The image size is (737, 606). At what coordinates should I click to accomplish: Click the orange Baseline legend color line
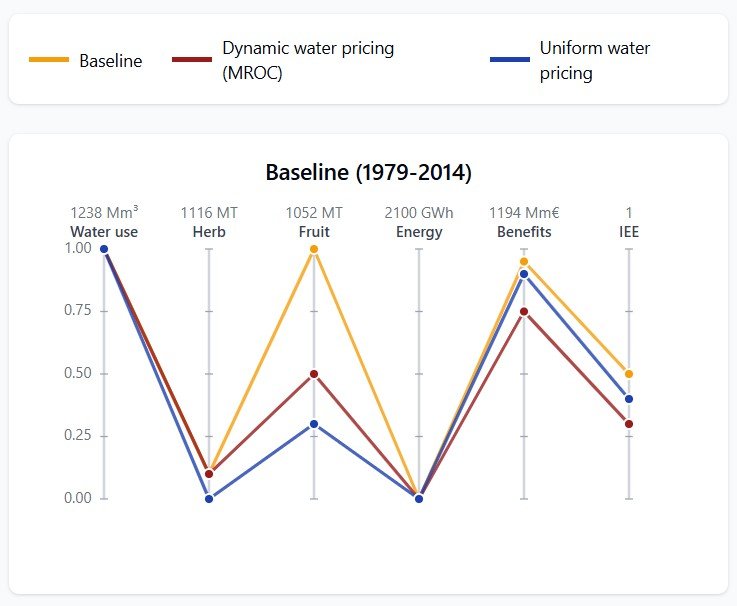coord(49,61)
